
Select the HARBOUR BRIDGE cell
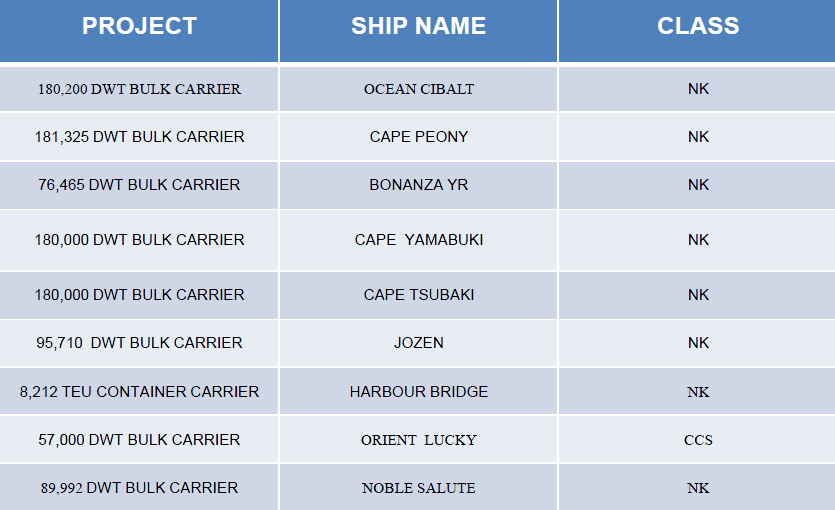[419, 392]
